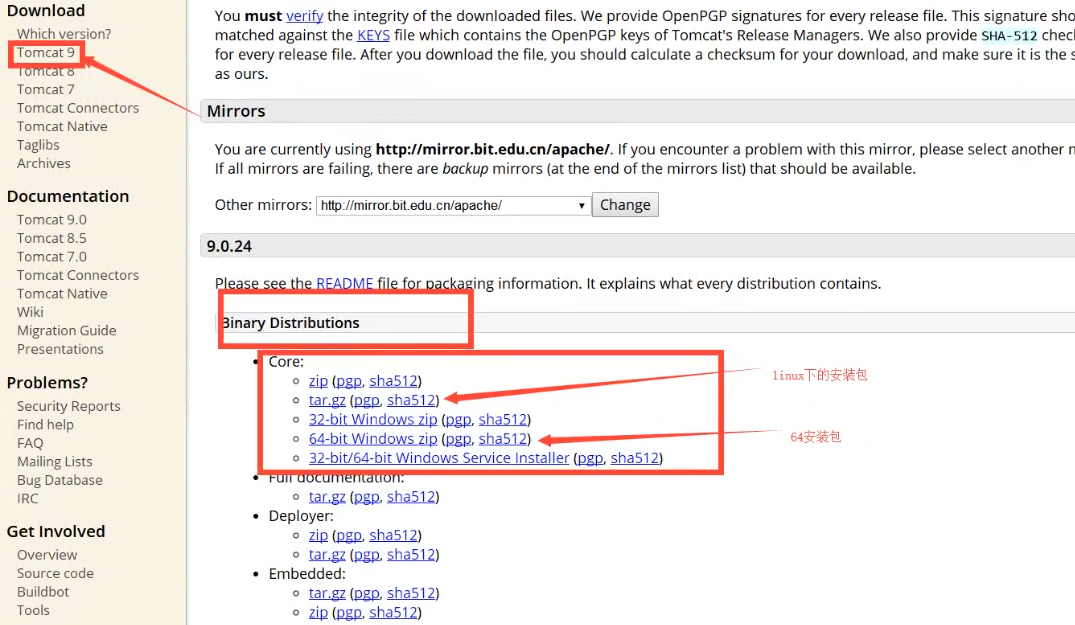Screen dimensions: 1075x625
Task: Download the Deployer zip package
Action: (318, 535)
